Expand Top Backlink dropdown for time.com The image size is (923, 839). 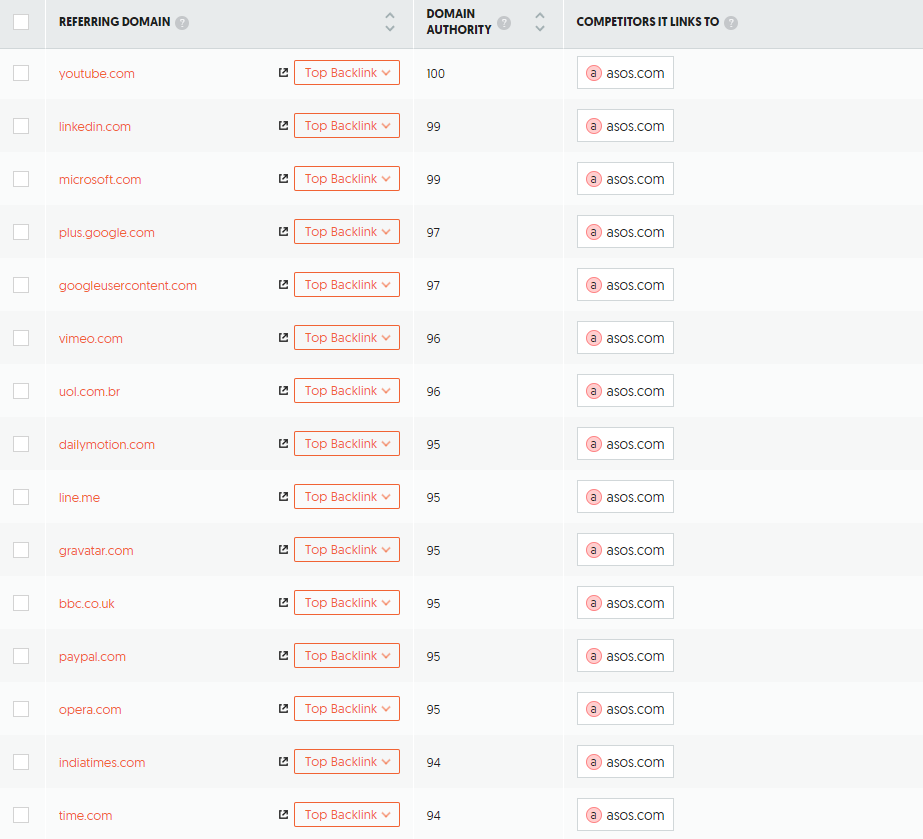[x=347, y=814]
